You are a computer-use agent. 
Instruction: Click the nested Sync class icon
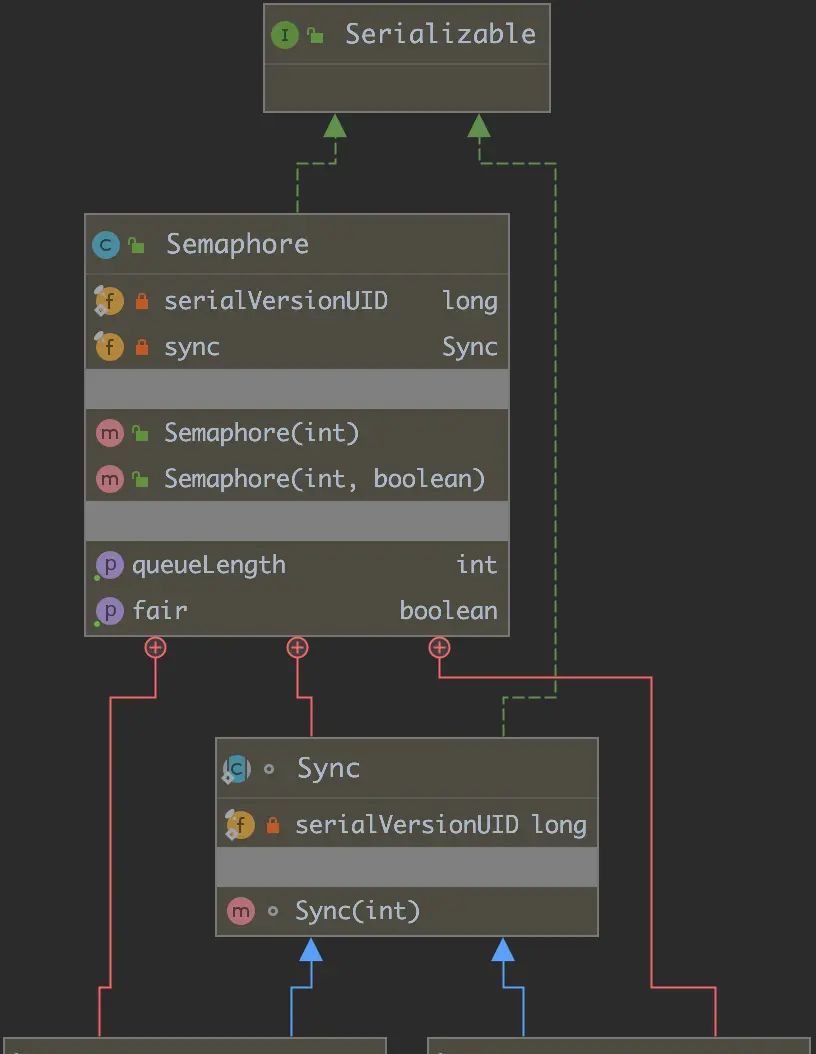coord(237,768)
